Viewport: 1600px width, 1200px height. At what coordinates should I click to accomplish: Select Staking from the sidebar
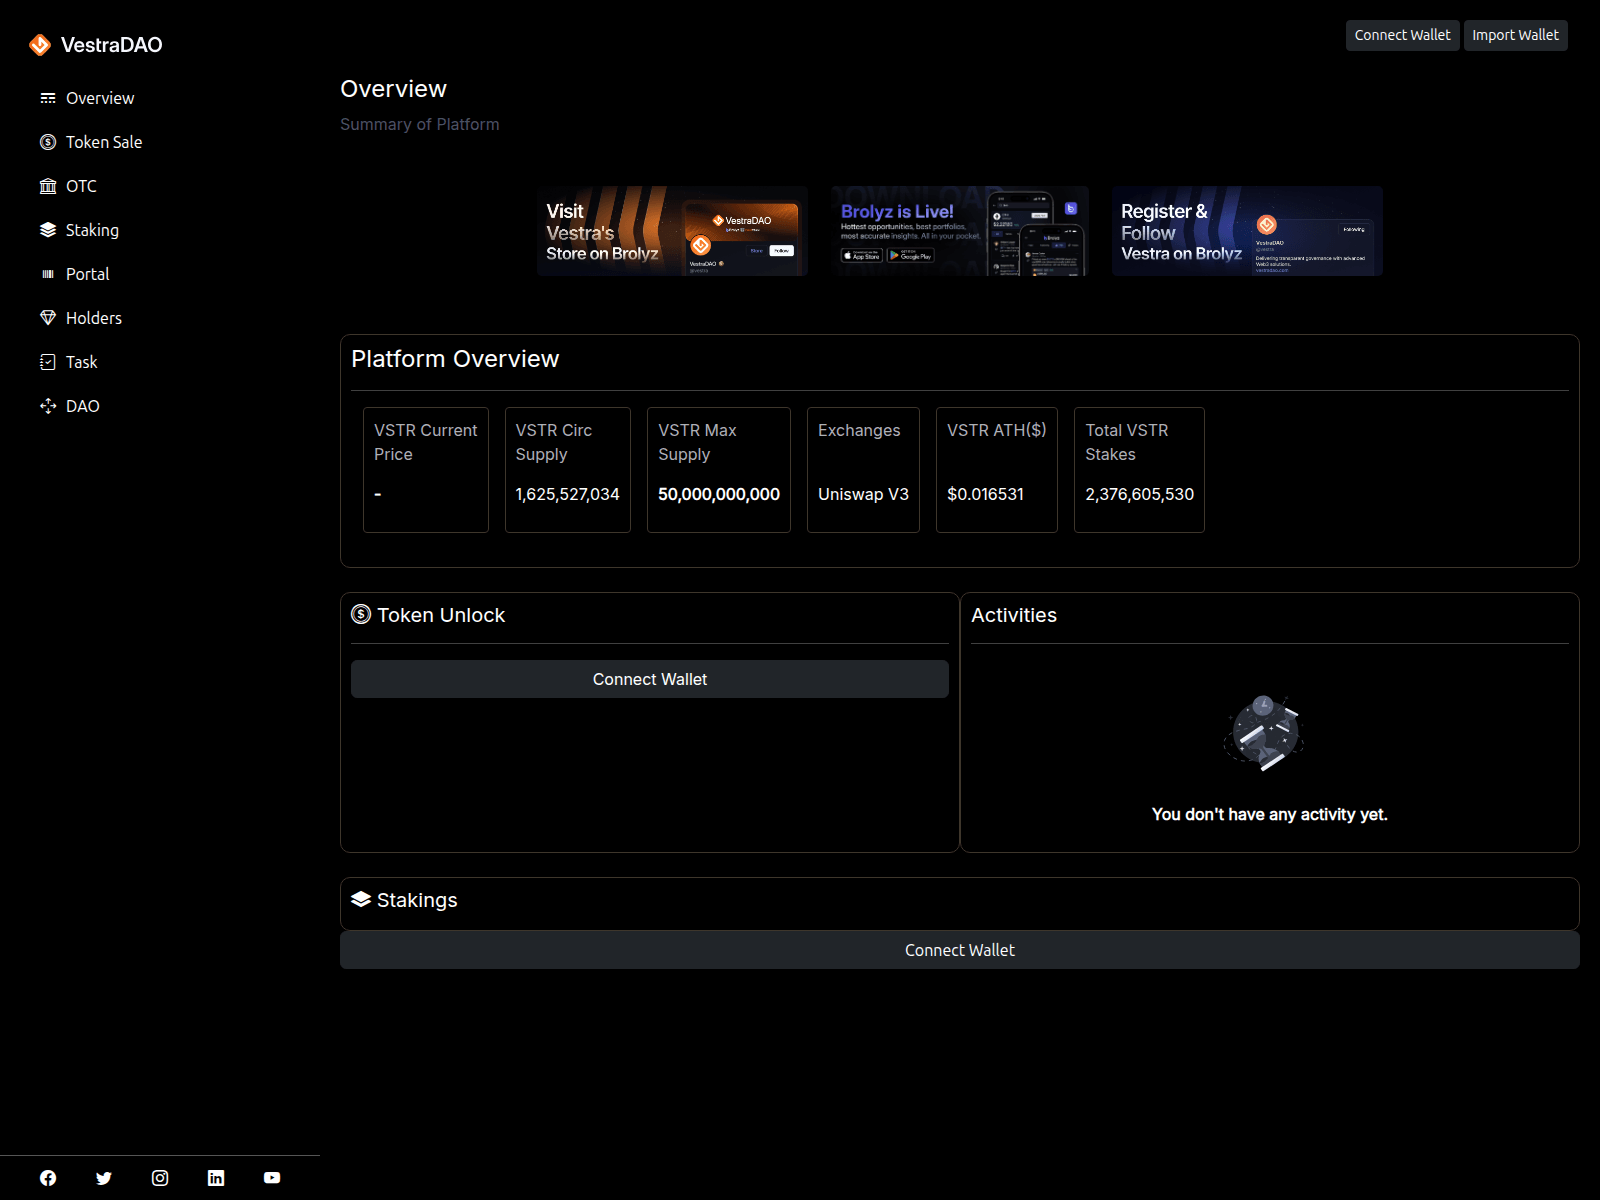point(92,230)
